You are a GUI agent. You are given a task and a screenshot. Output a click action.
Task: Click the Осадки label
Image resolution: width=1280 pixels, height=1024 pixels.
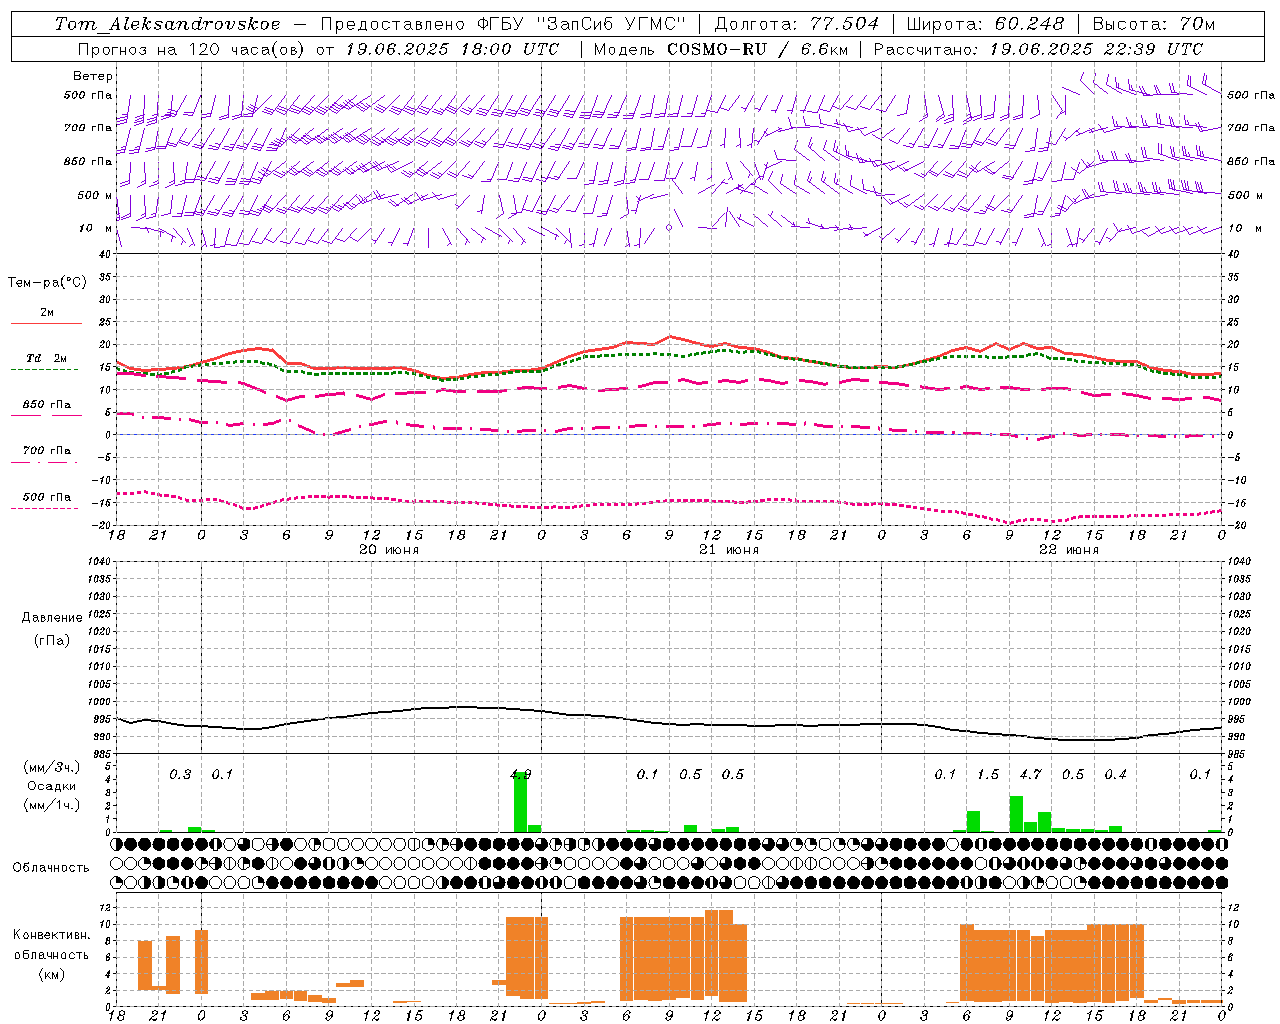point(50,786)
